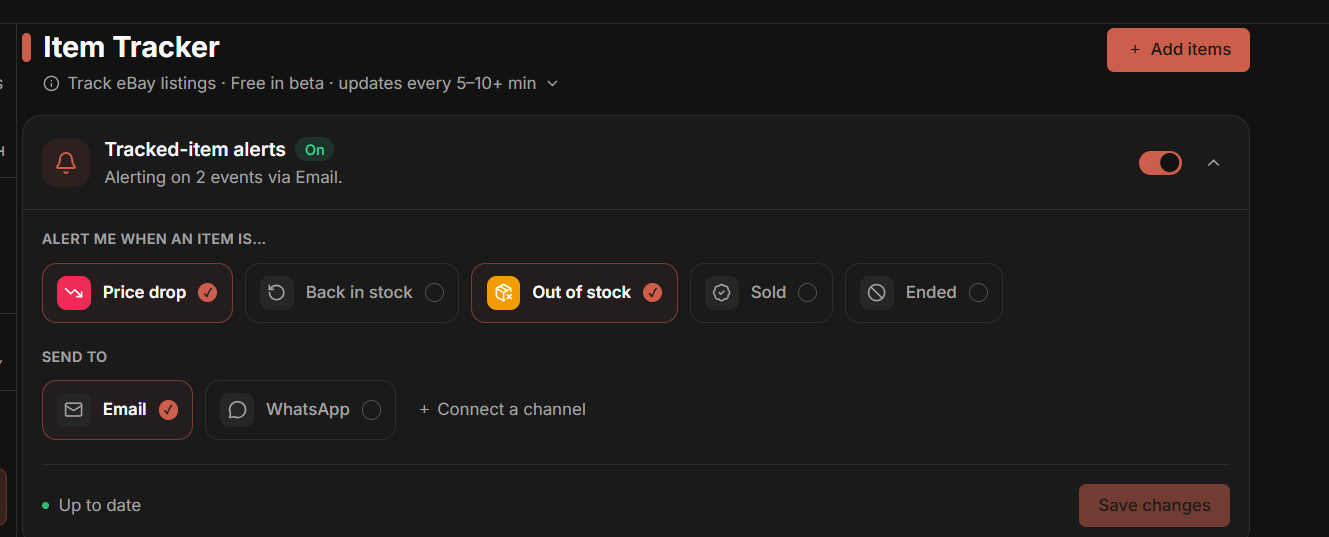Enable the Back in stock alert circle
This screenshot has width=1329, height=537.
pyautogui.click(x=434, y=293)
